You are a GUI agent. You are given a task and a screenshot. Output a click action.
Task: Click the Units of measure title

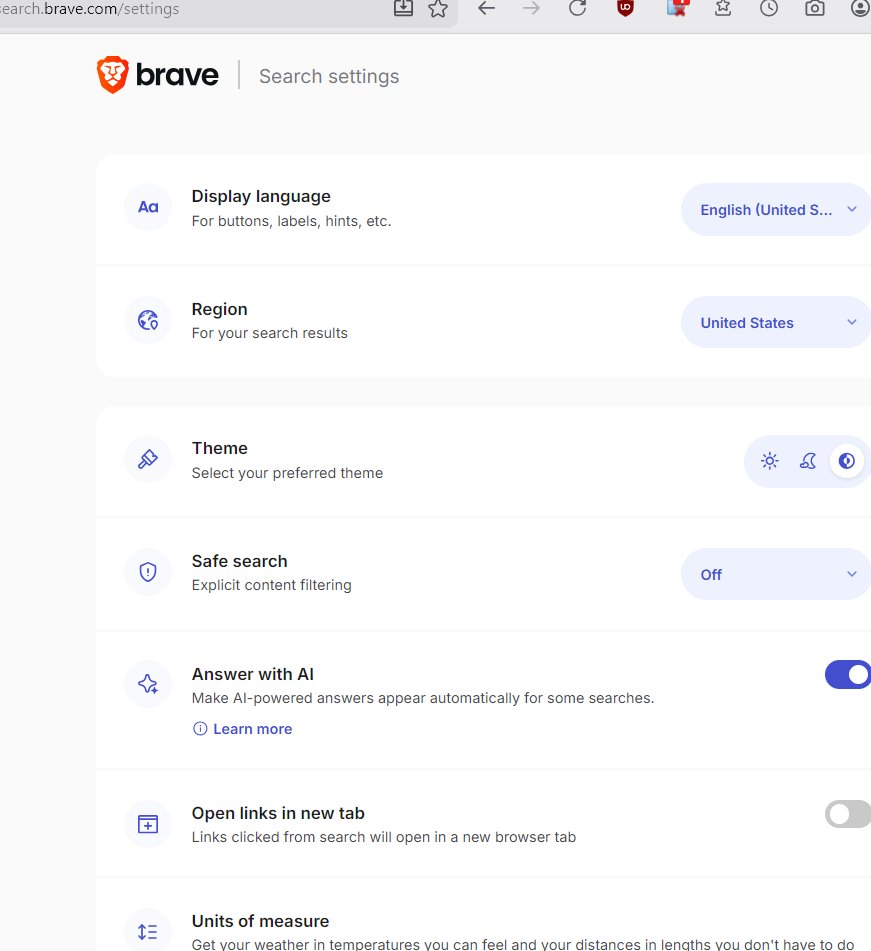coord(261,921)
